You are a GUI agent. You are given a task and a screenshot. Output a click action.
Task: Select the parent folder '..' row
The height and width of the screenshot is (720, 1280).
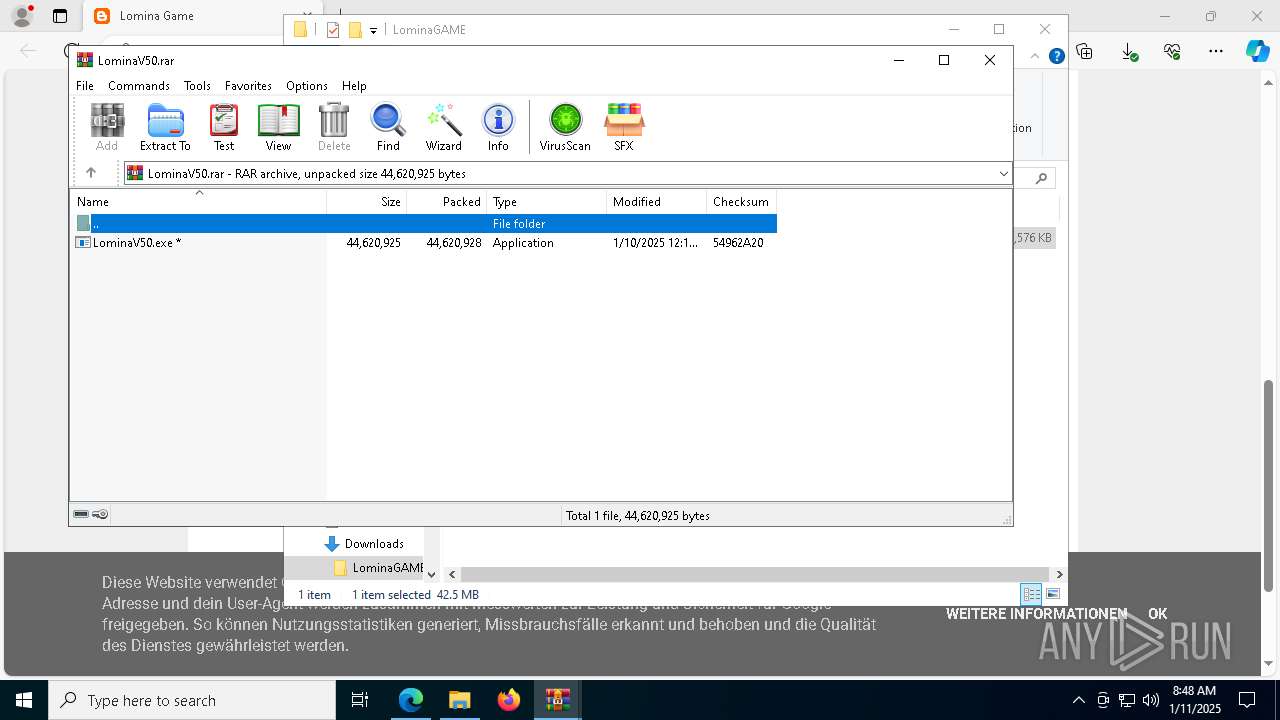coord(424,224)
